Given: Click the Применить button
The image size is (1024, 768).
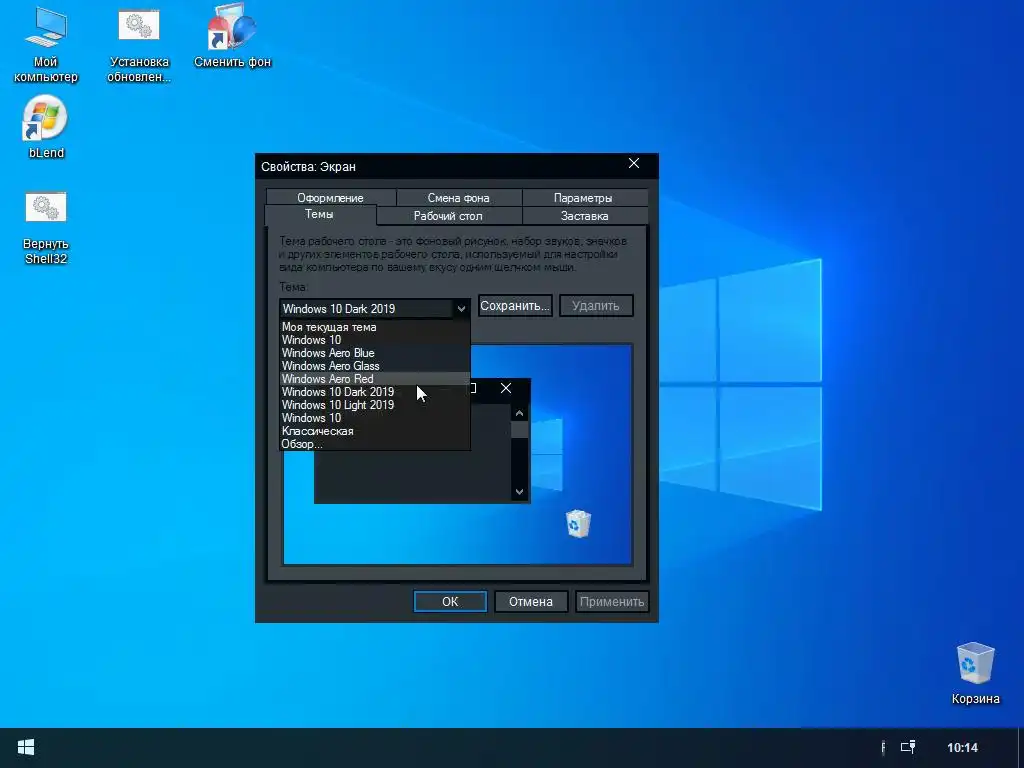Looking at the screenshot, I should [612, 601].
